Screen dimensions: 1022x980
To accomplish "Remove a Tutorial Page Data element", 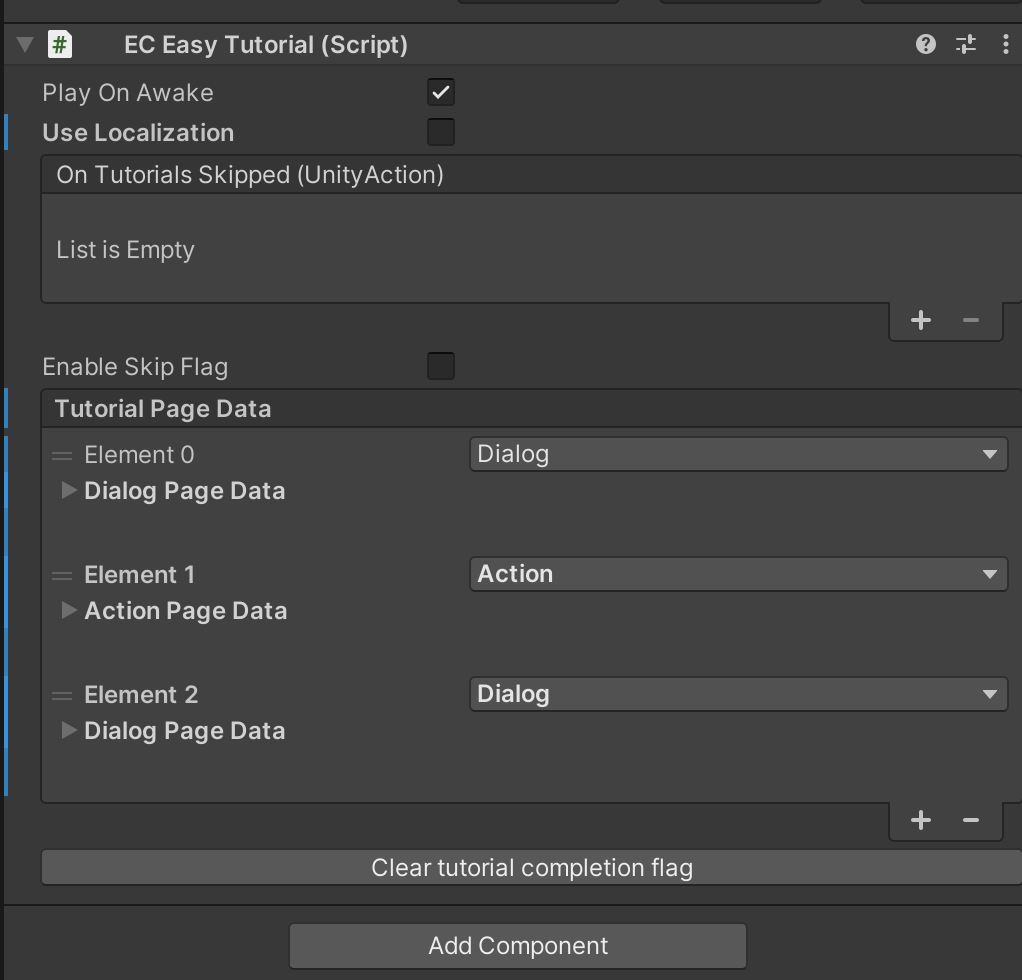I will [x=971, y=820].
